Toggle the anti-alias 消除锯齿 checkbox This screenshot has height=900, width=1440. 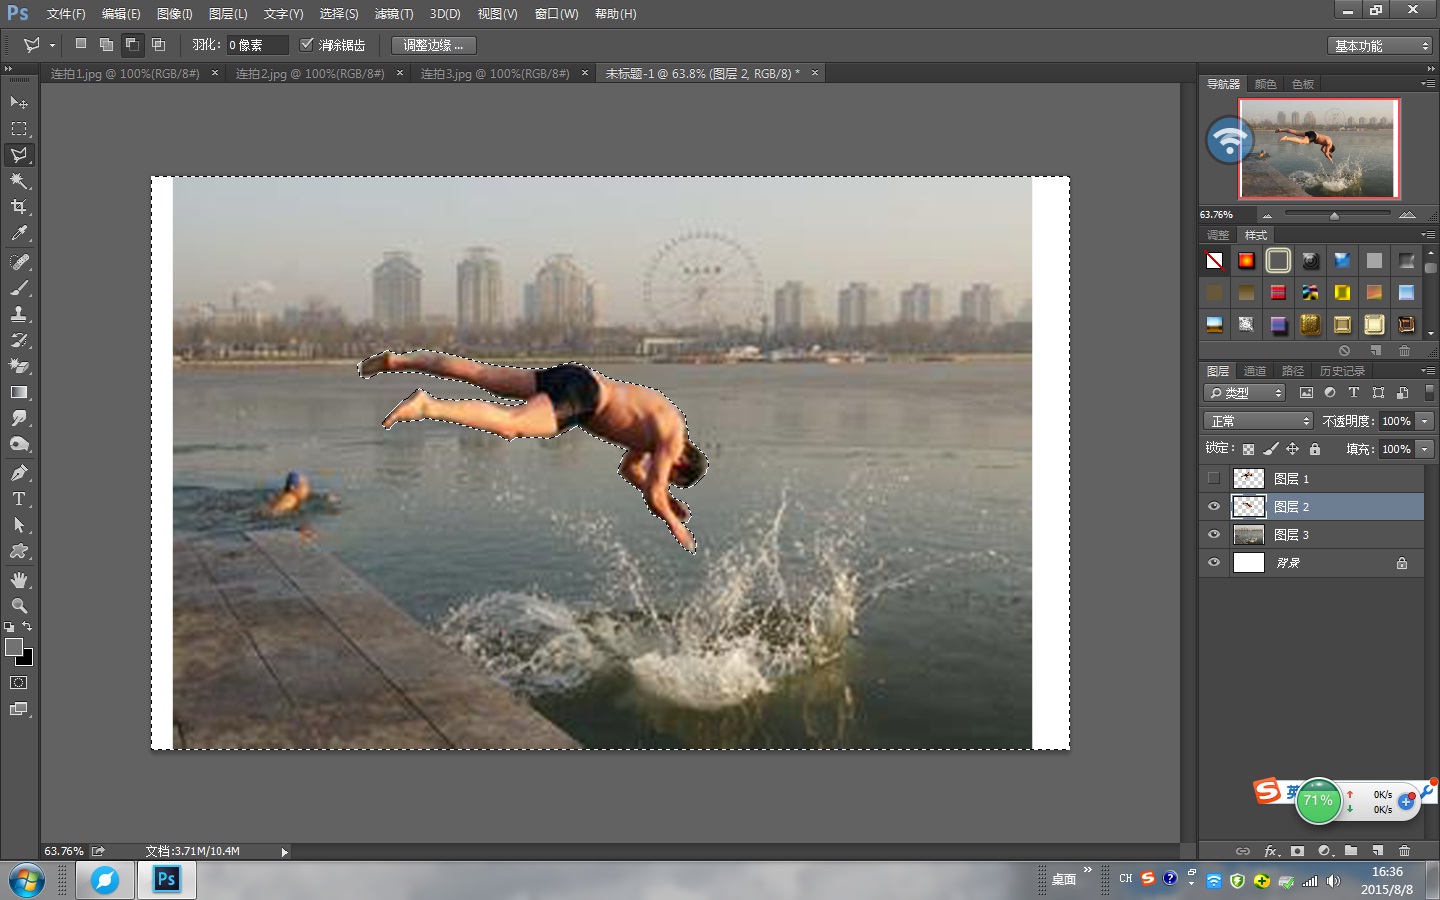coord(307,44)
